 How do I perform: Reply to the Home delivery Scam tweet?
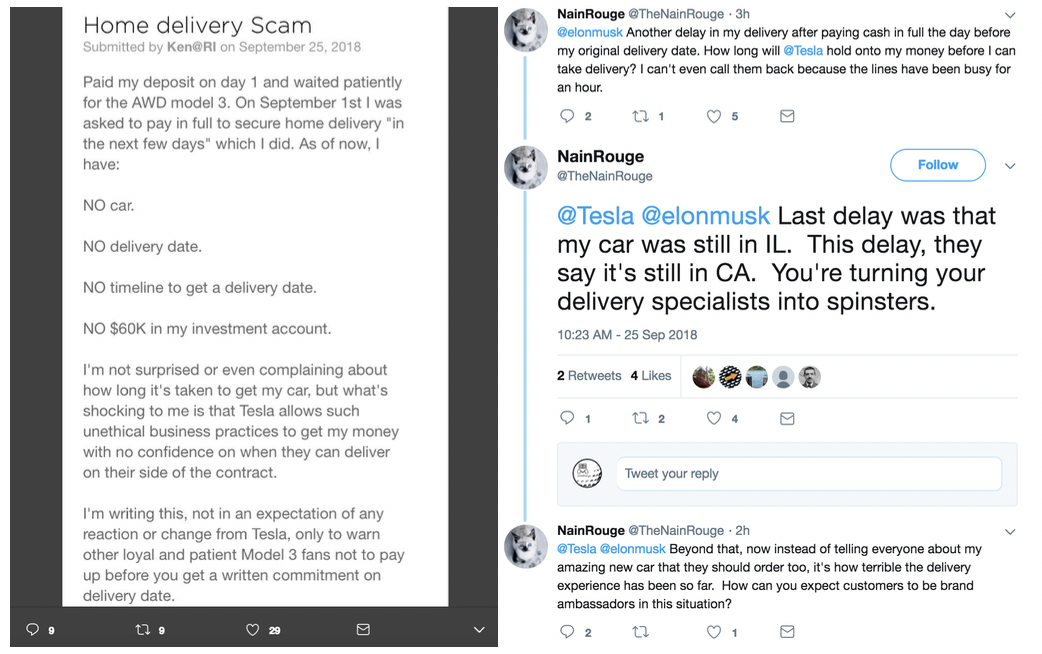tap(33, 630)
